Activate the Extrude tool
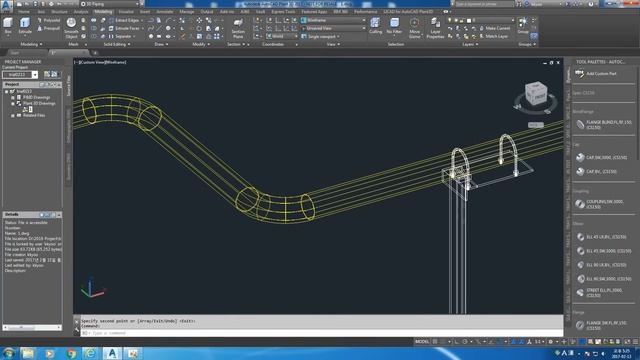This screenshot has width=640, height=360. tap(25, 26)
